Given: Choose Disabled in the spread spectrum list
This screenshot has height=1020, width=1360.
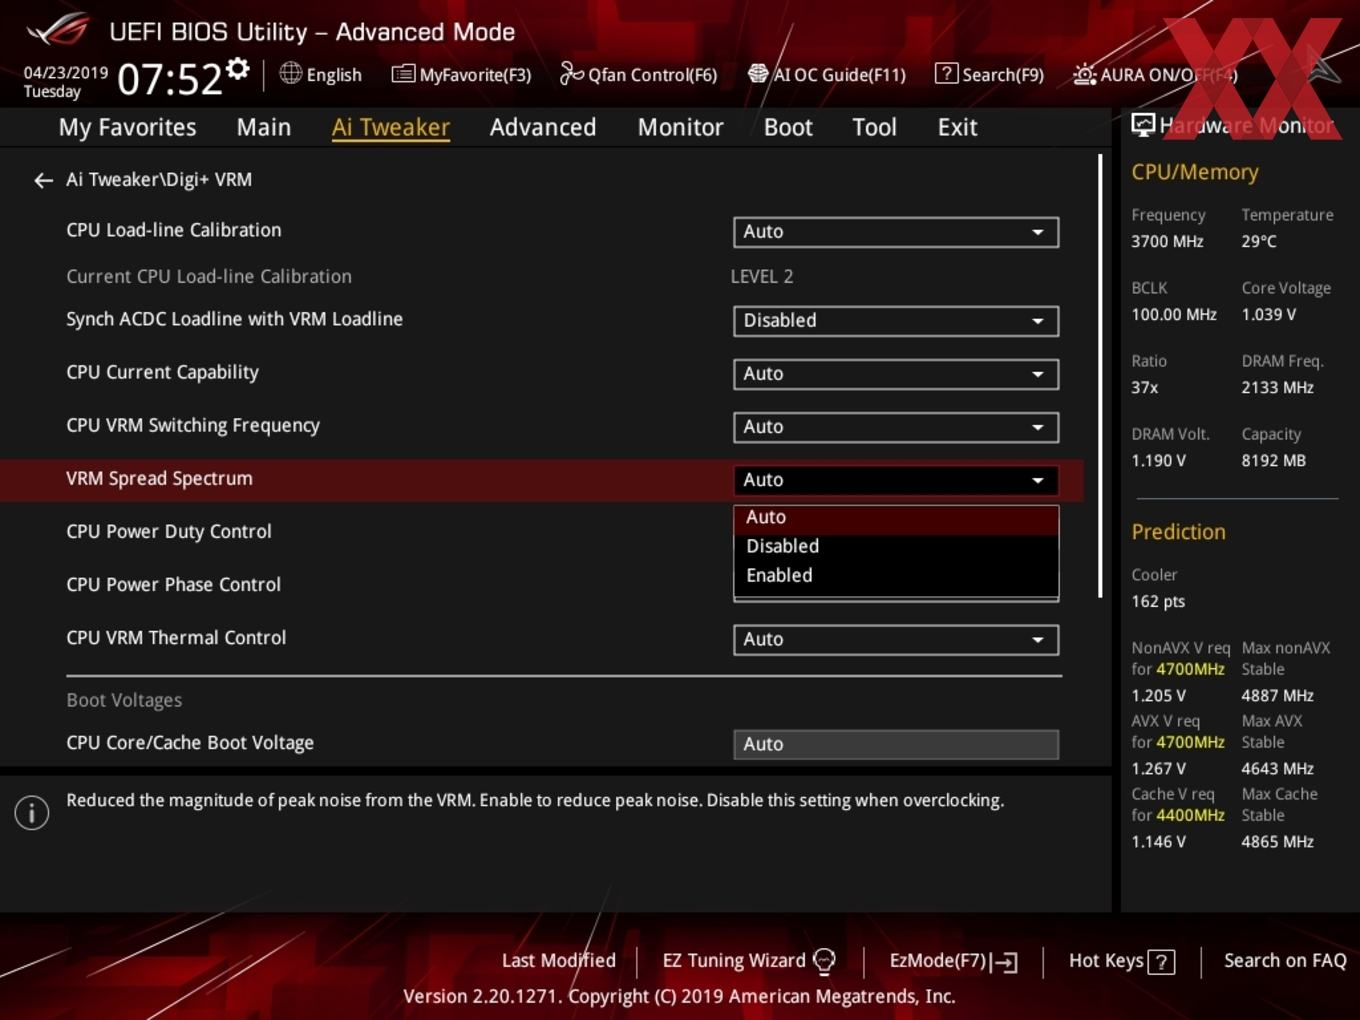Looking at the screenshot, I should [x=896, y=546].
